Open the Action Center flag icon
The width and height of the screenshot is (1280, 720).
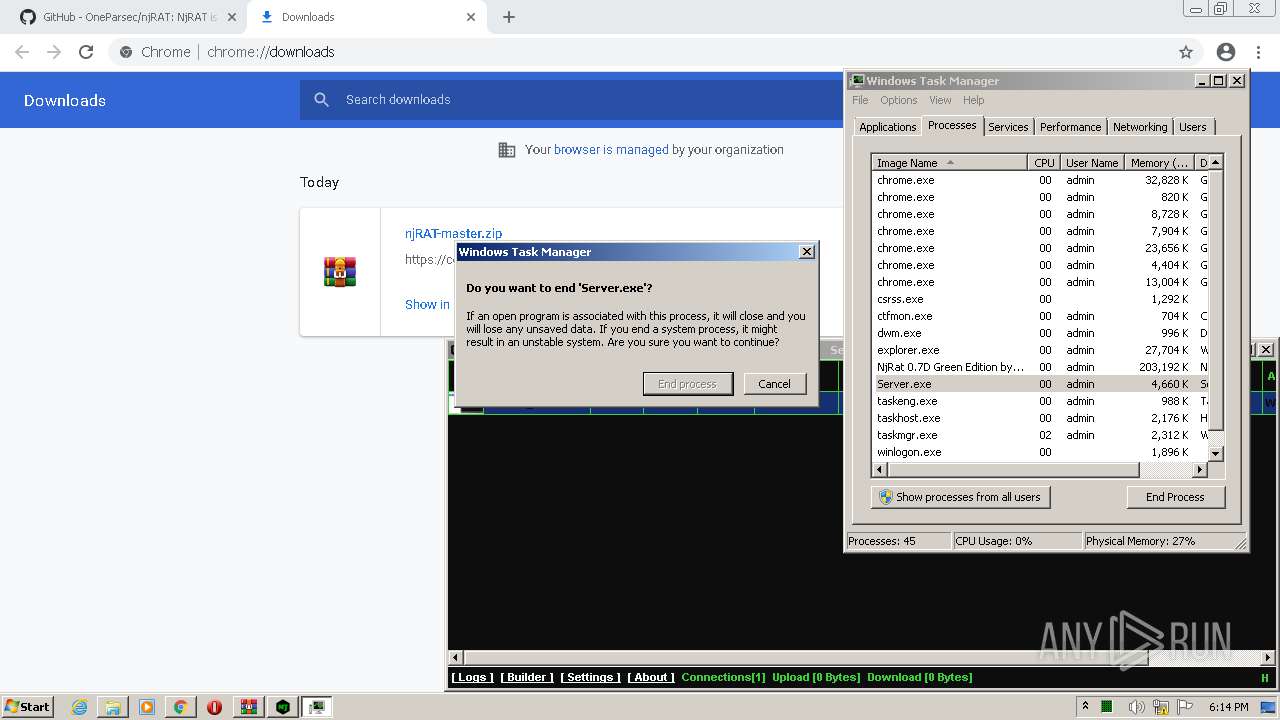coord(1186,707)
